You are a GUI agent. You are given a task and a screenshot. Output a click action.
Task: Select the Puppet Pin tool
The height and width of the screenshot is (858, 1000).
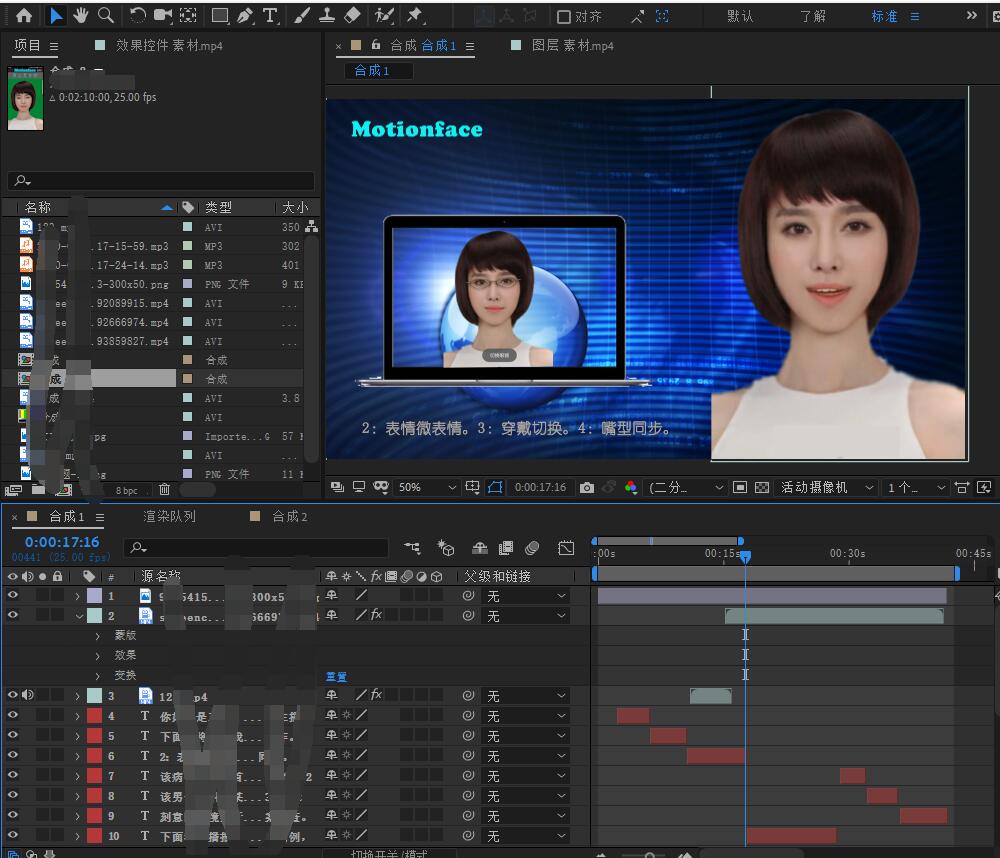(x=415, y=15)
